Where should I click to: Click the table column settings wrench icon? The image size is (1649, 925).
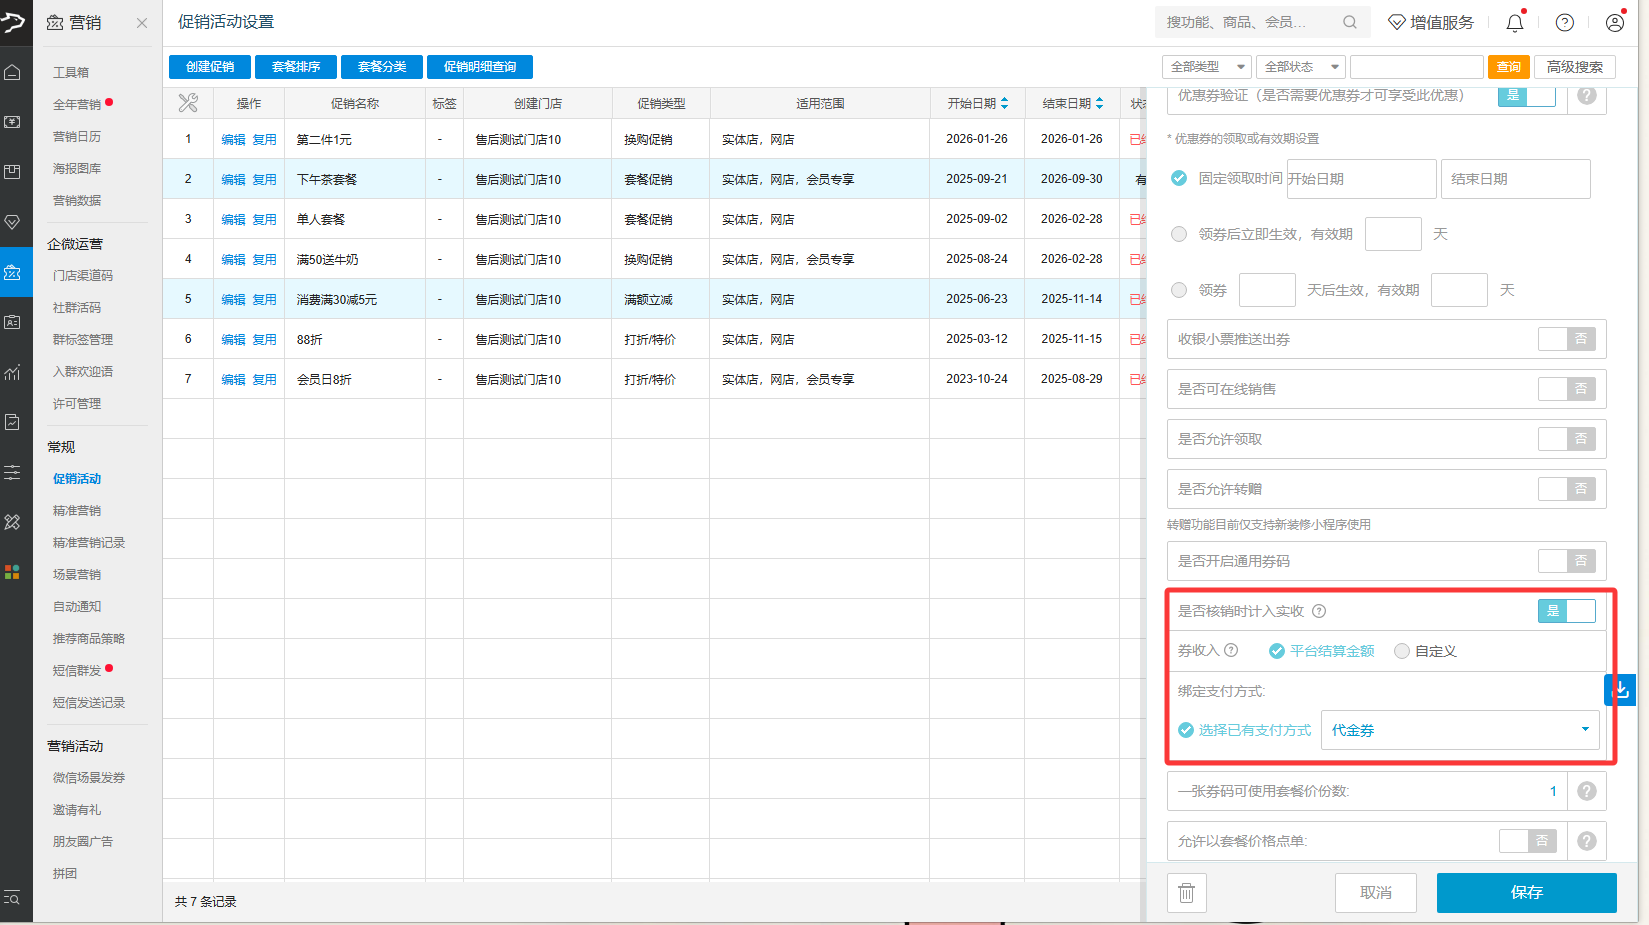click(188, 103)
